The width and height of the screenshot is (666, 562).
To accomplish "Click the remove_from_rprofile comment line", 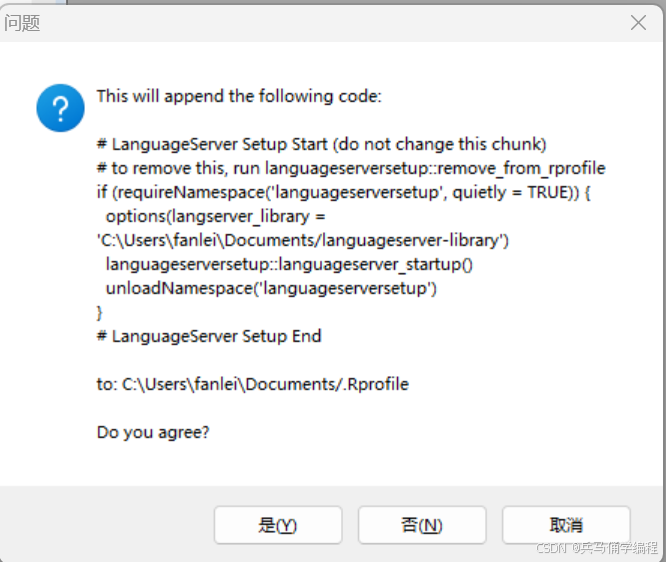I will 351,169.
